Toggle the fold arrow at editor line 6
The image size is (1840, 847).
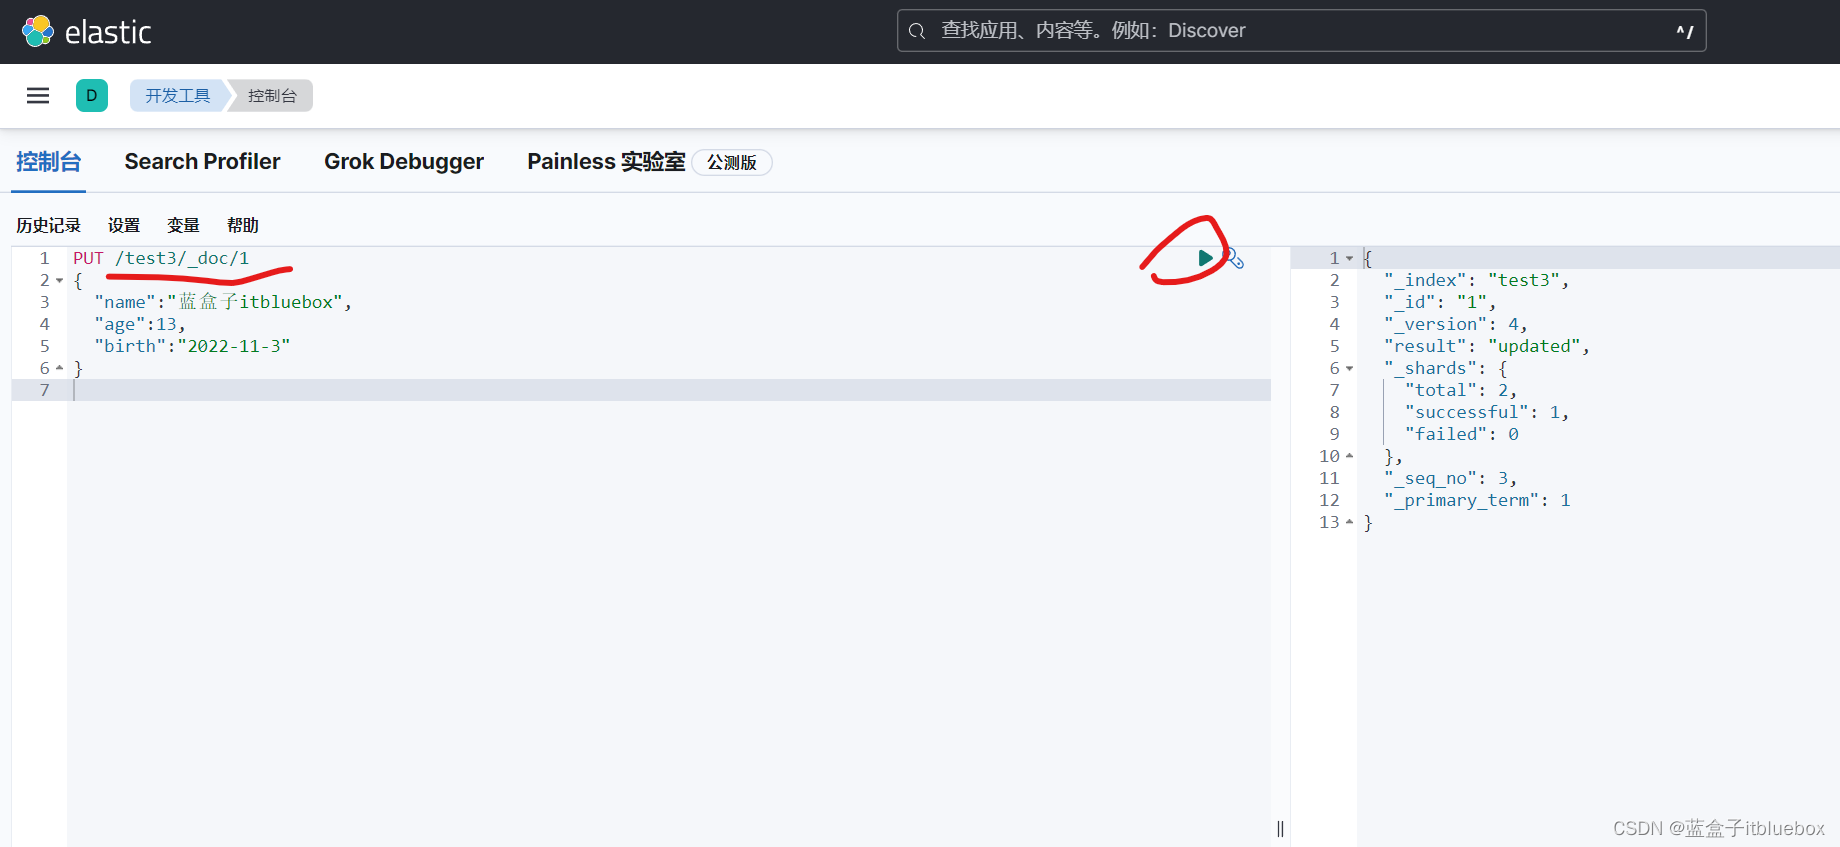click(x=60, y=368)
